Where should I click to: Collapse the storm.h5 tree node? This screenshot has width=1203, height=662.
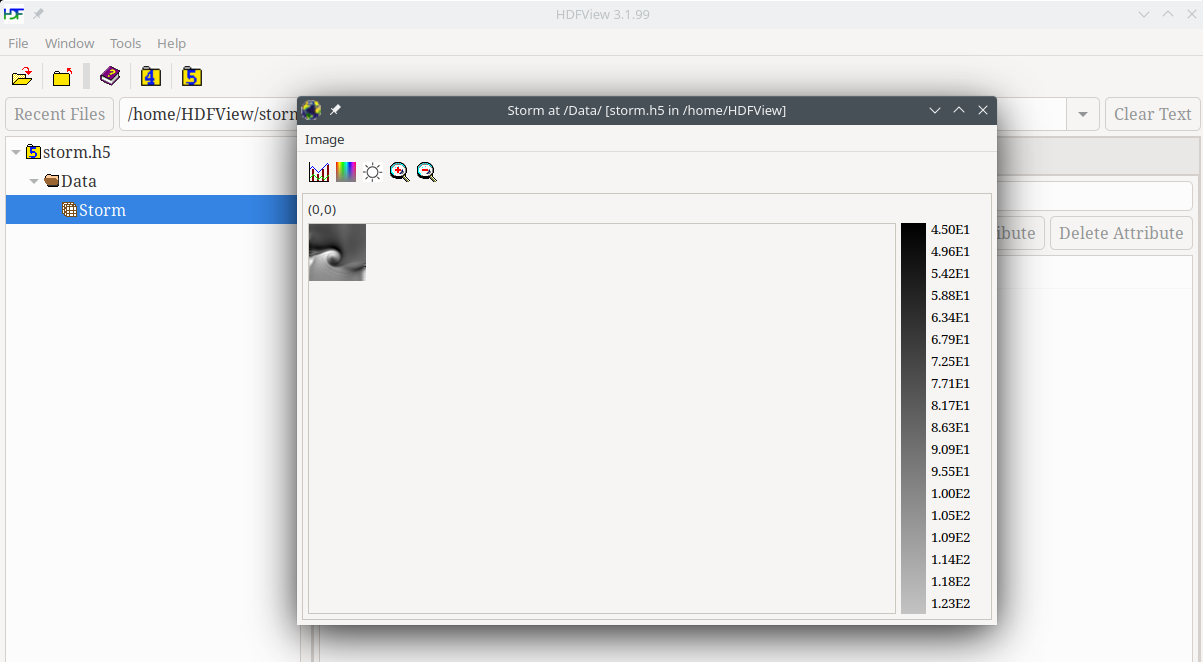[x=16, y=153]
